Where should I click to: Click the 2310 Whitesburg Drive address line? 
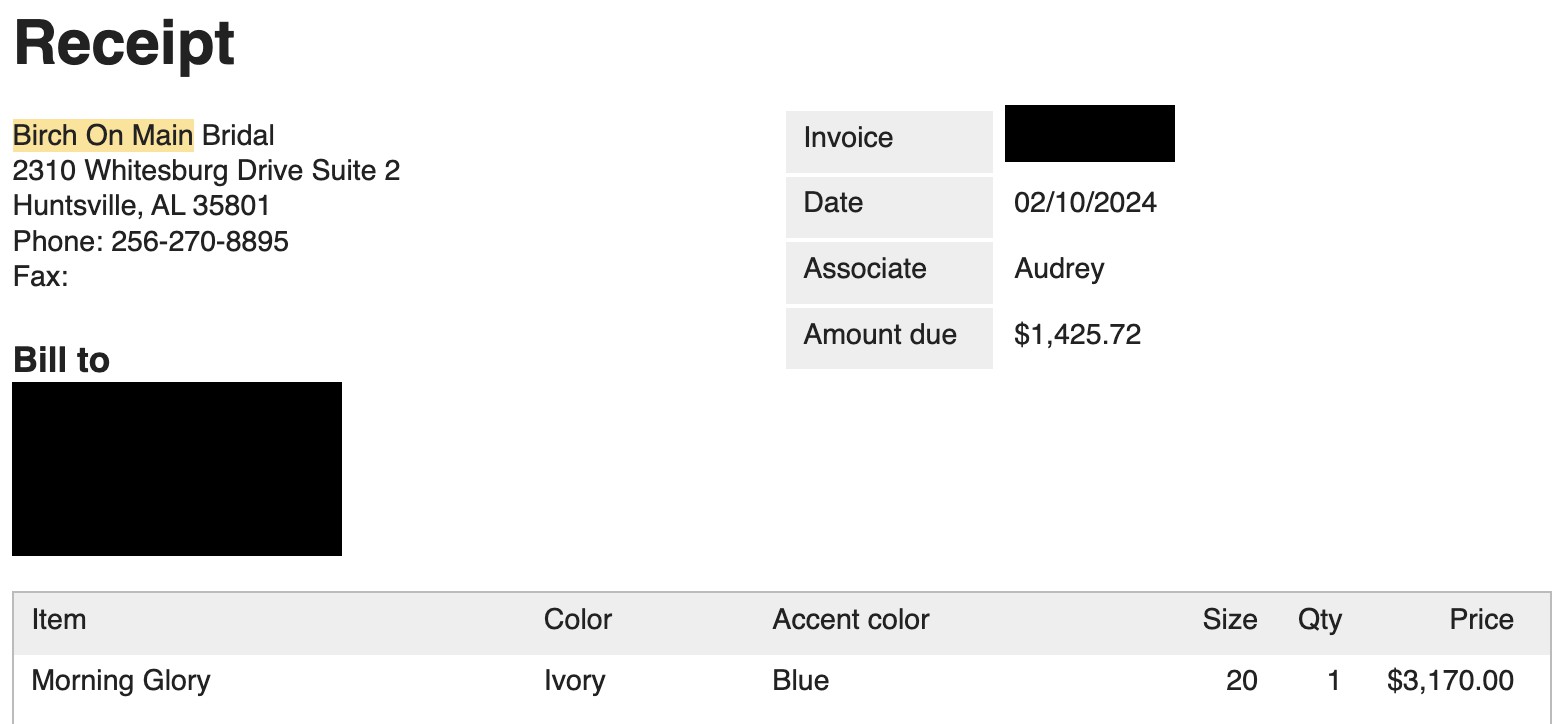[206, 170]
